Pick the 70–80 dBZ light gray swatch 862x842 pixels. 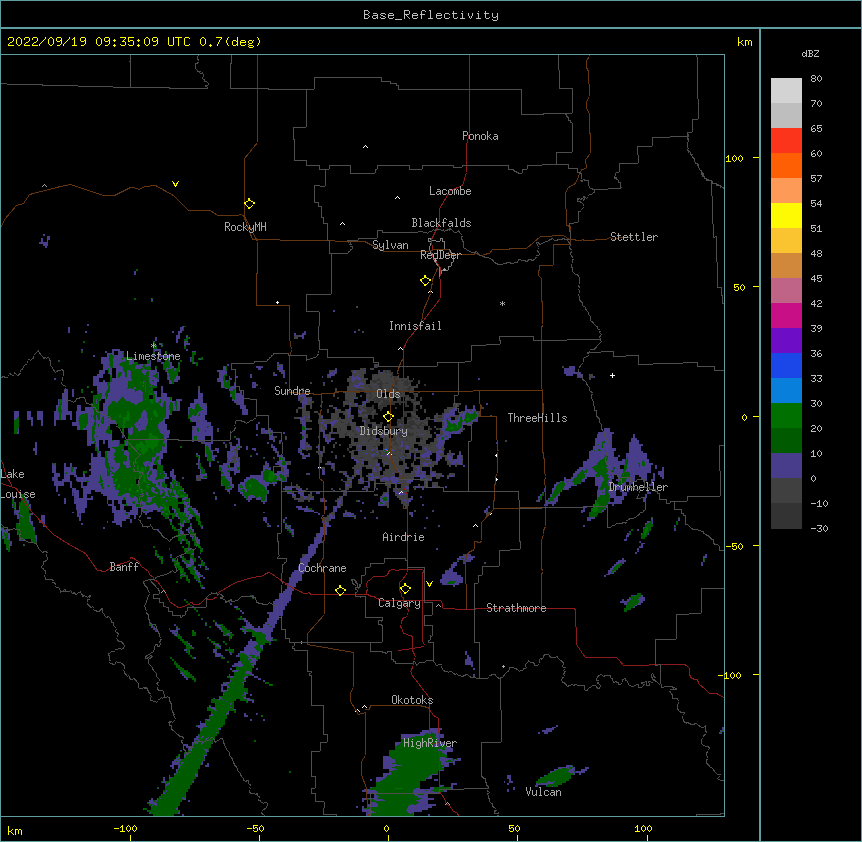[x=786, y=91]
